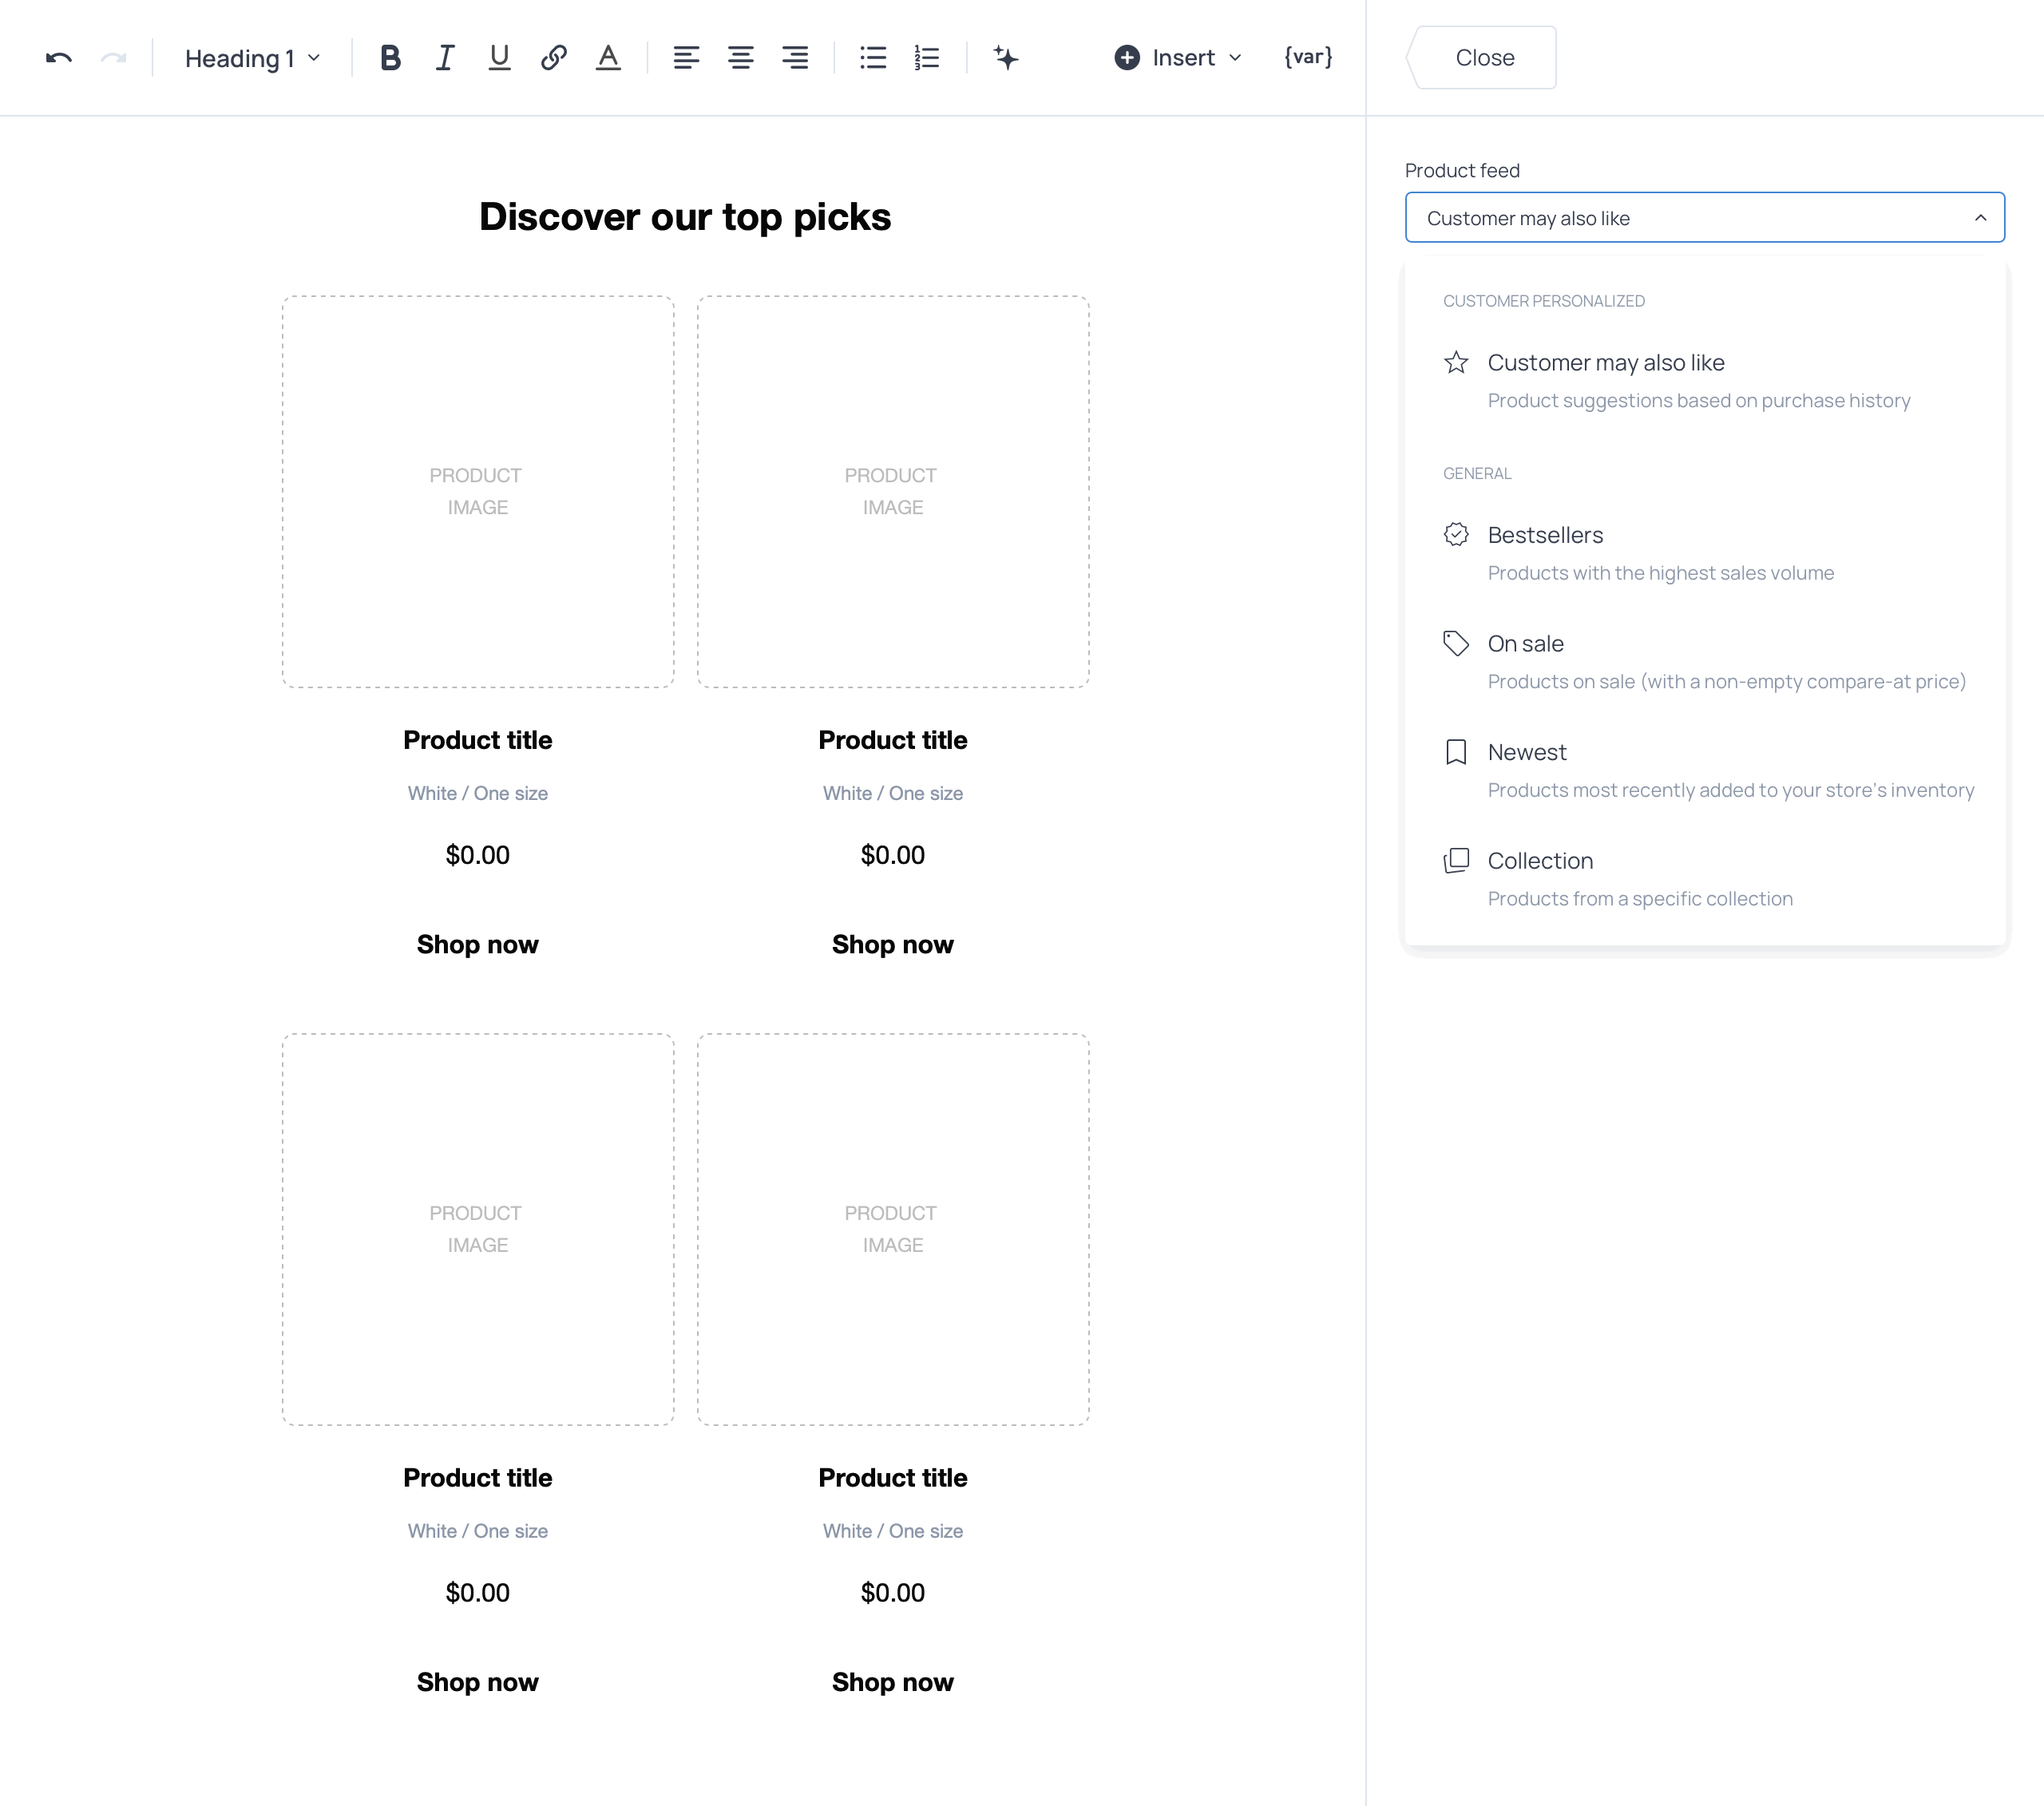Screen dimensions: 2044x1806
Task: Open the Heading 1 style dropdown
Action: 252,58
